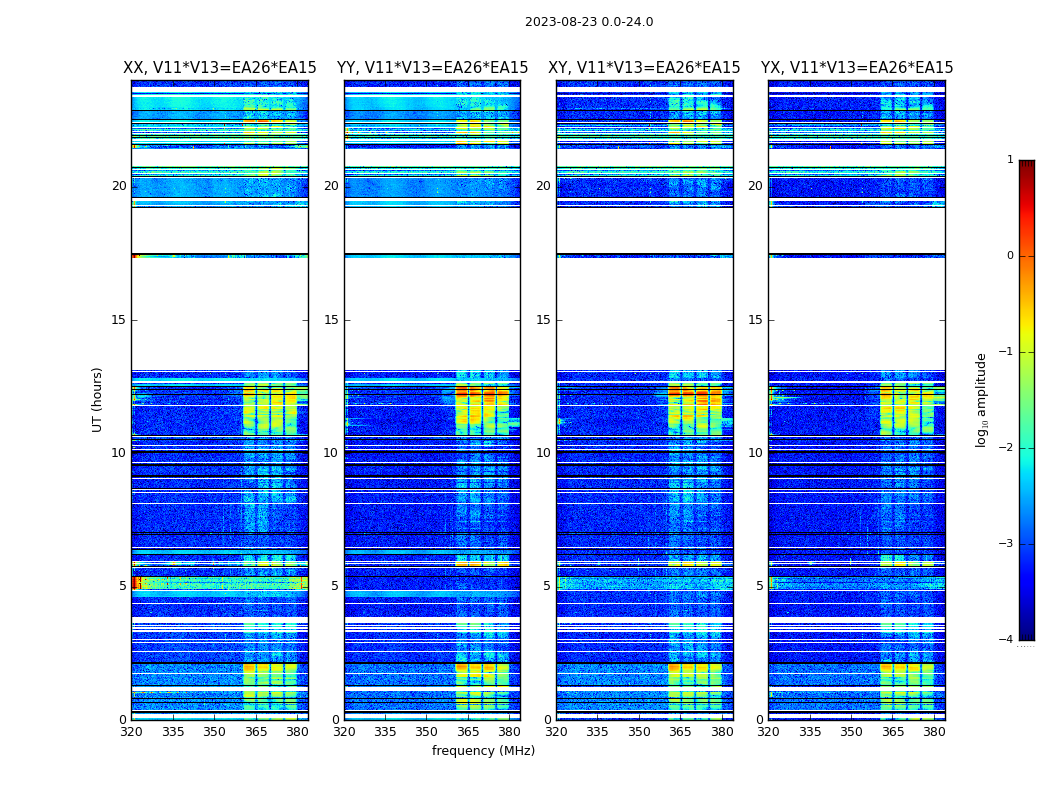Click the 20 hour tick label of XX panel
Viewport: 1050px width, 800px height.
coord(119,185)
